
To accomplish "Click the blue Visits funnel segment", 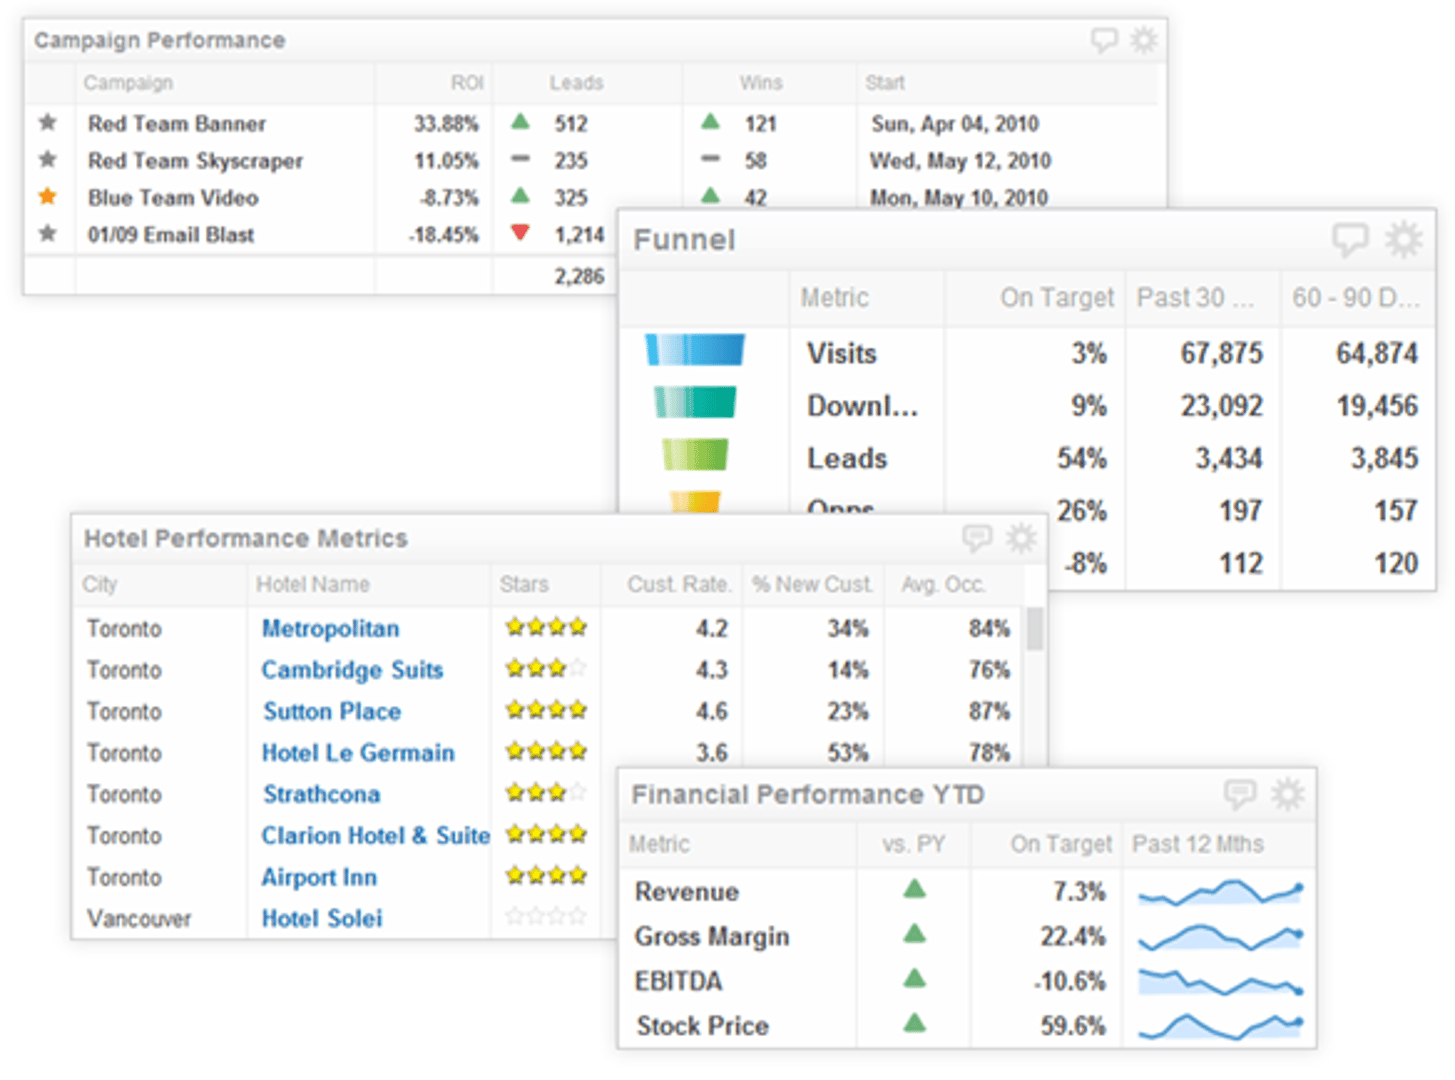I will [695, 350].
